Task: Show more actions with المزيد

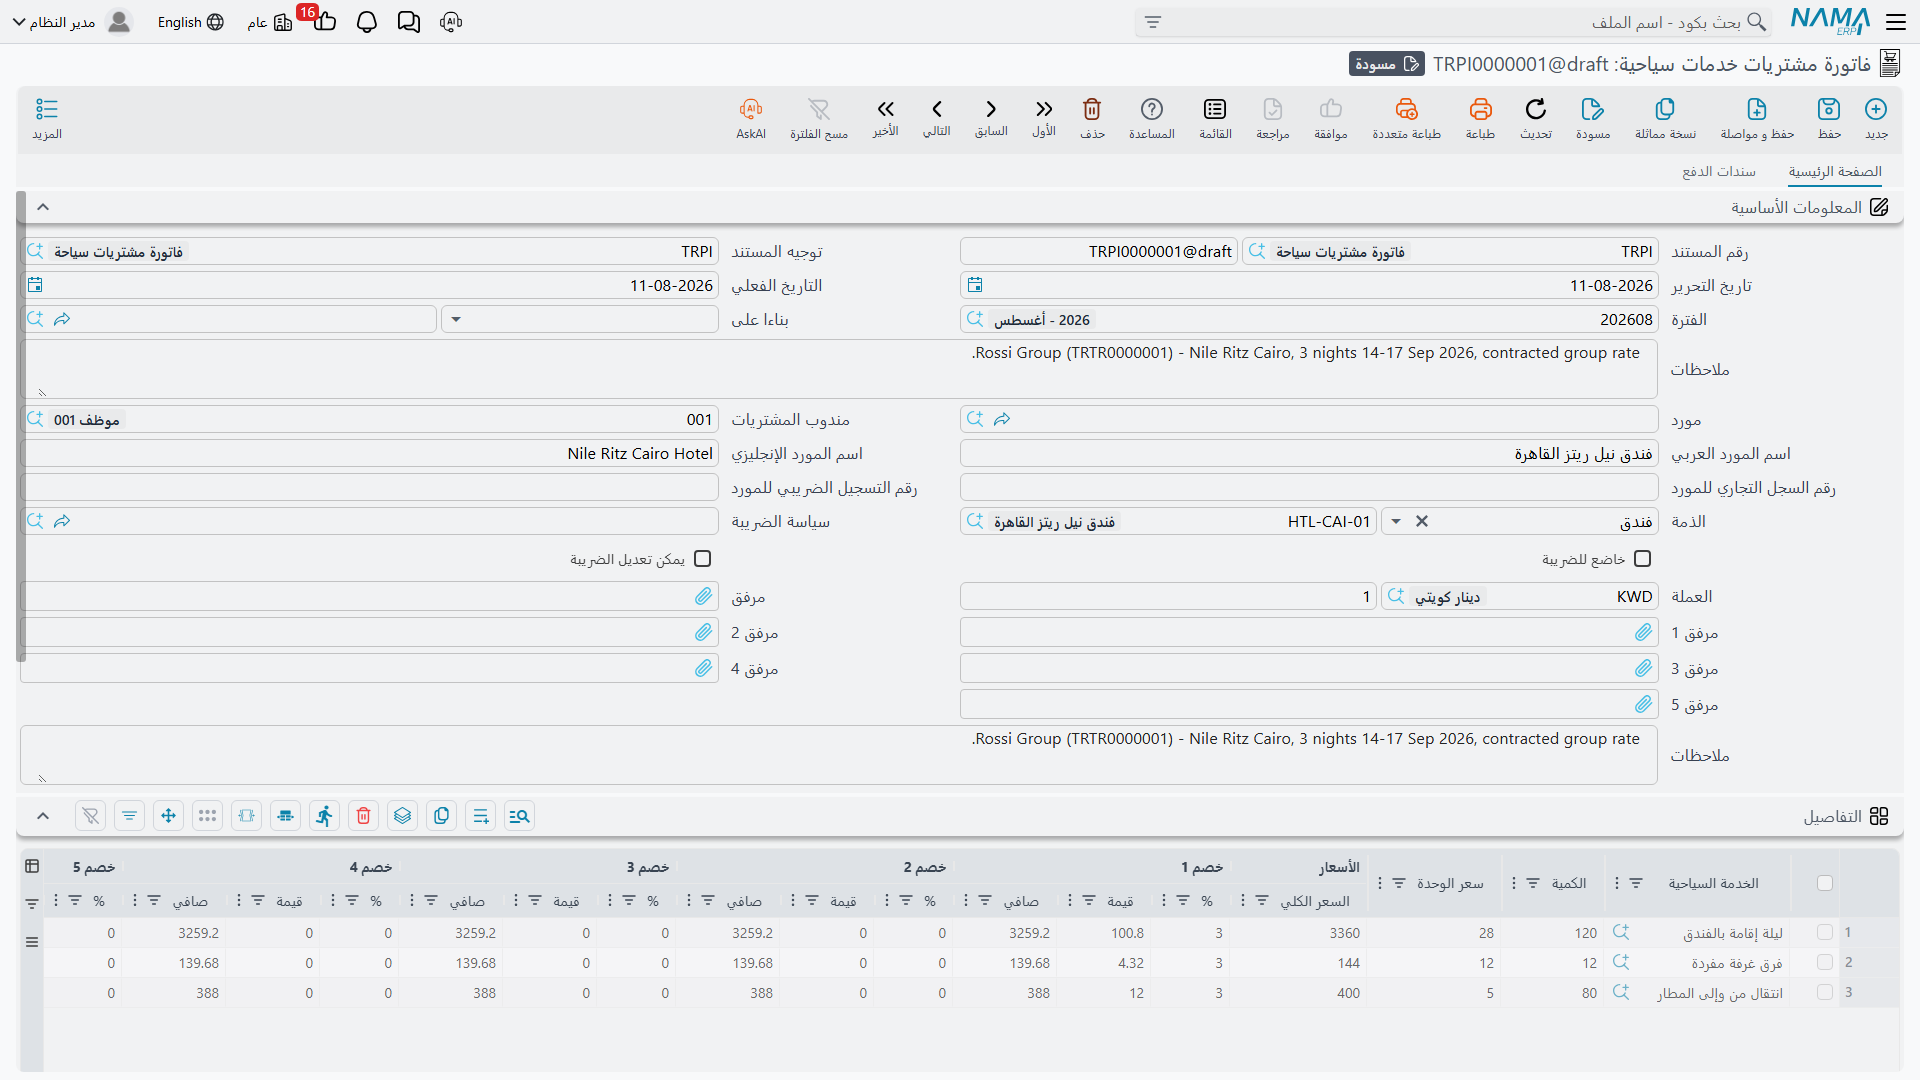Action: coord(47,118)
